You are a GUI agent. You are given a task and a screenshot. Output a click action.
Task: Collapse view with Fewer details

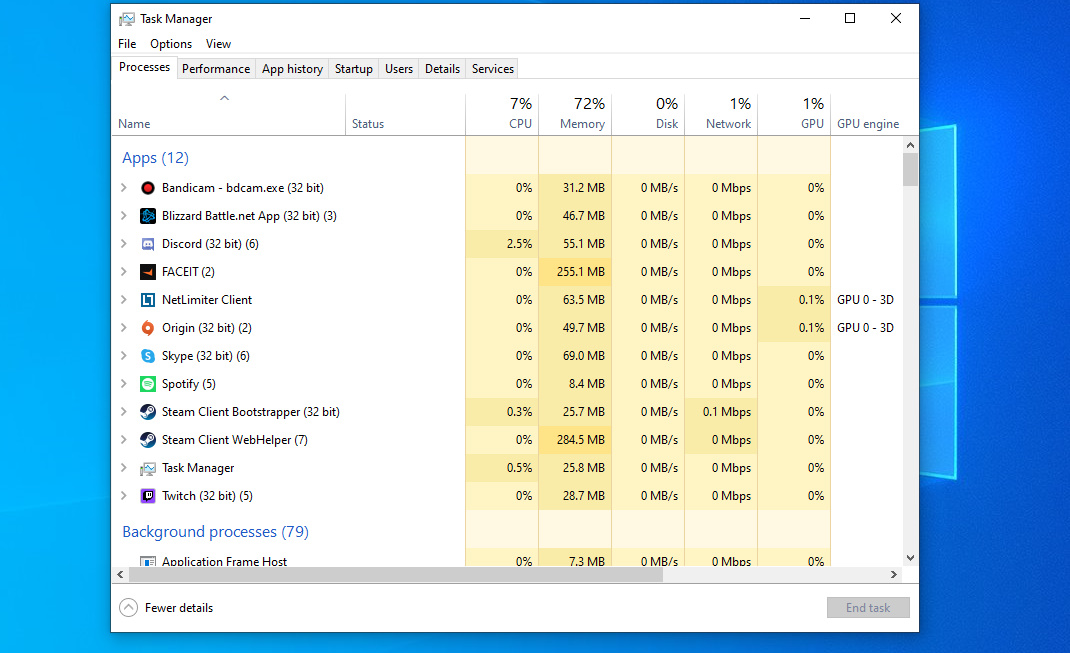pos(166,608)
